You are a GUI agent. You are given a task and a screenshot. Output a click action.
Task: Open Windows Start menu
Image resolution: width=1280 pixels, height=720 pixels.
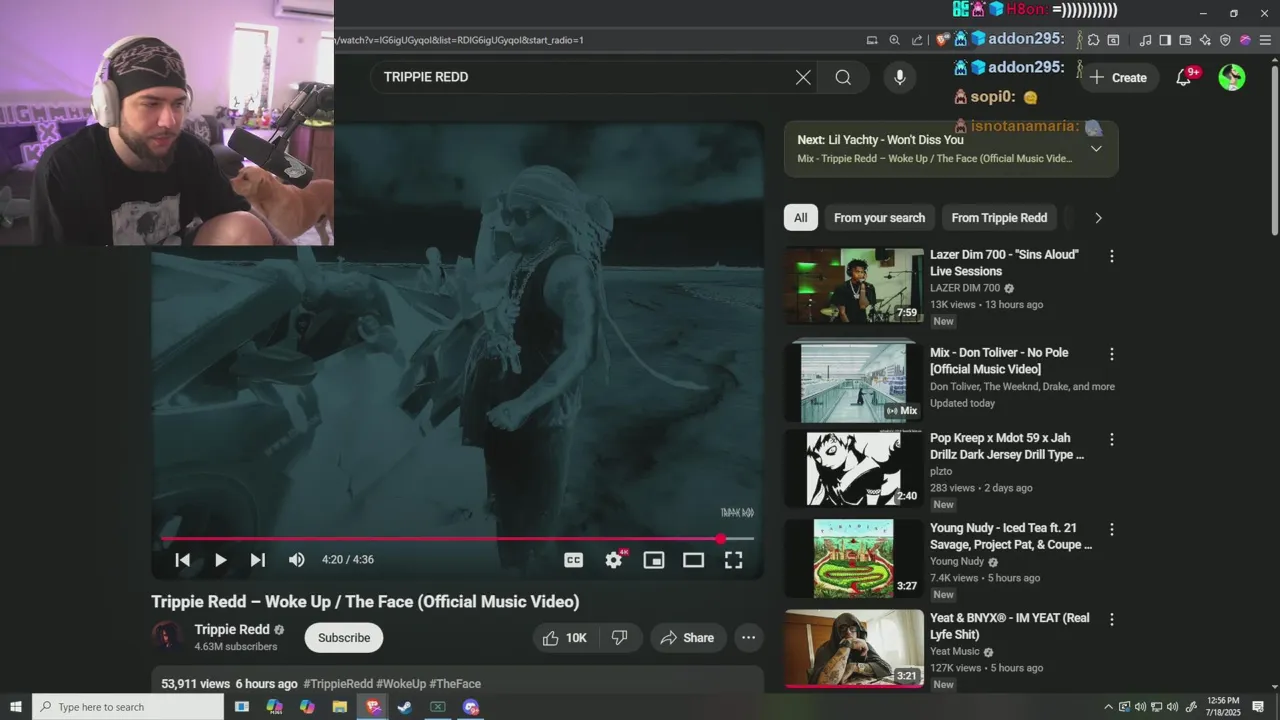(16, 707)
